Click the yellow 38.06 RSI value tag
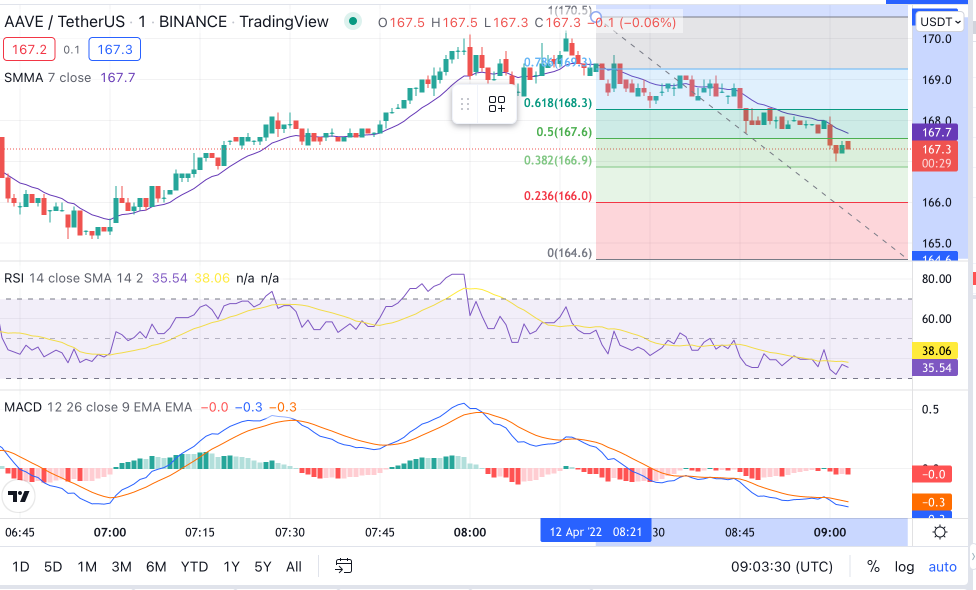This screenshot has width=976, height=590. tap(935, 351)
